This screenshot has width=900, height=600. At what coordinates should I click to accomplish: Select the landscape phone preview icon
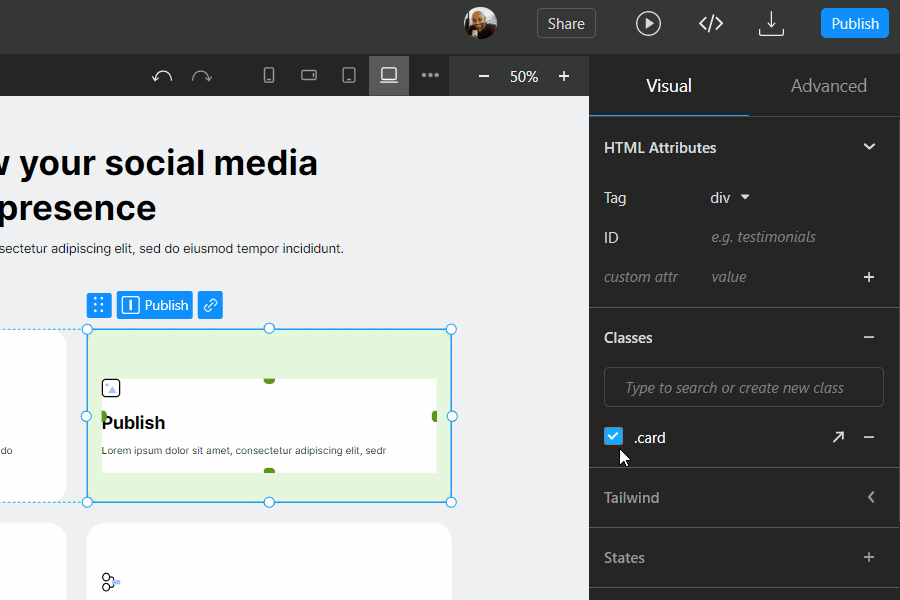pos(308,75)
